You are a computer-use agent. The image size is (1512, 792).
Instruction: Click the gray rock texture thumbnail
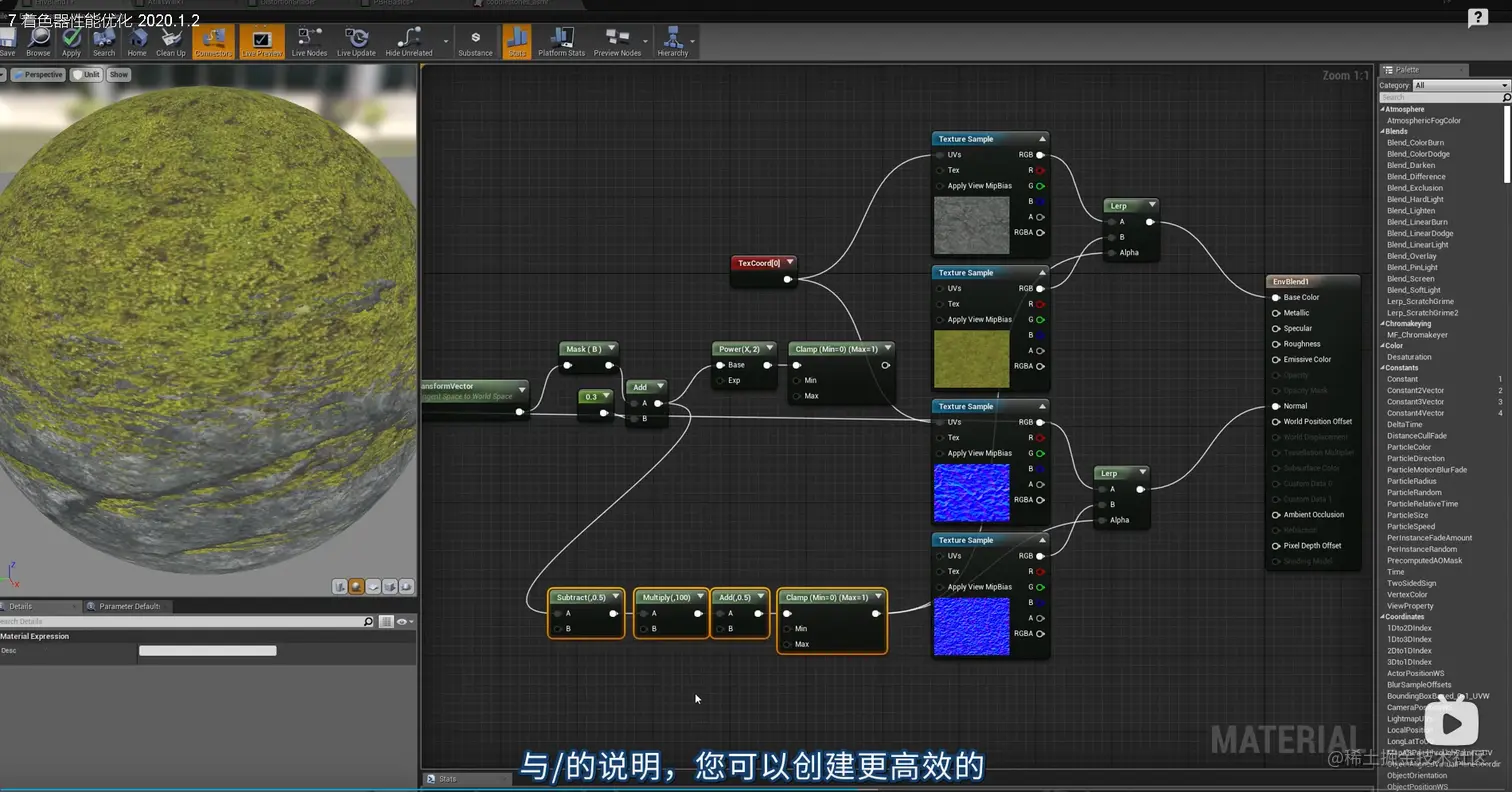click(971, 225)
